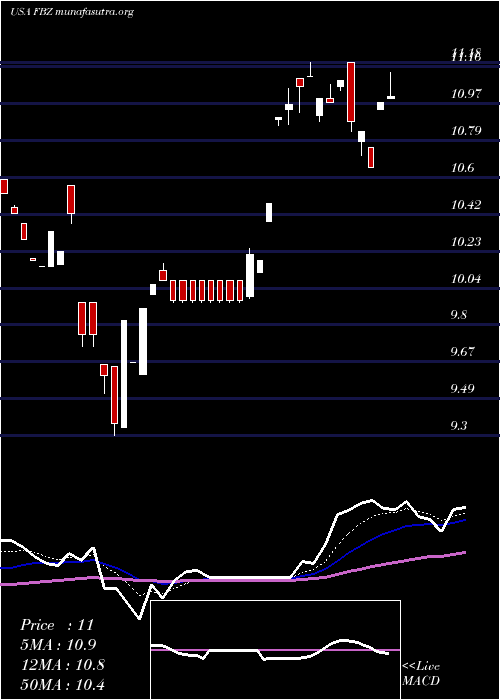Click the 5MA : 10.9 readout

[58, 645]
